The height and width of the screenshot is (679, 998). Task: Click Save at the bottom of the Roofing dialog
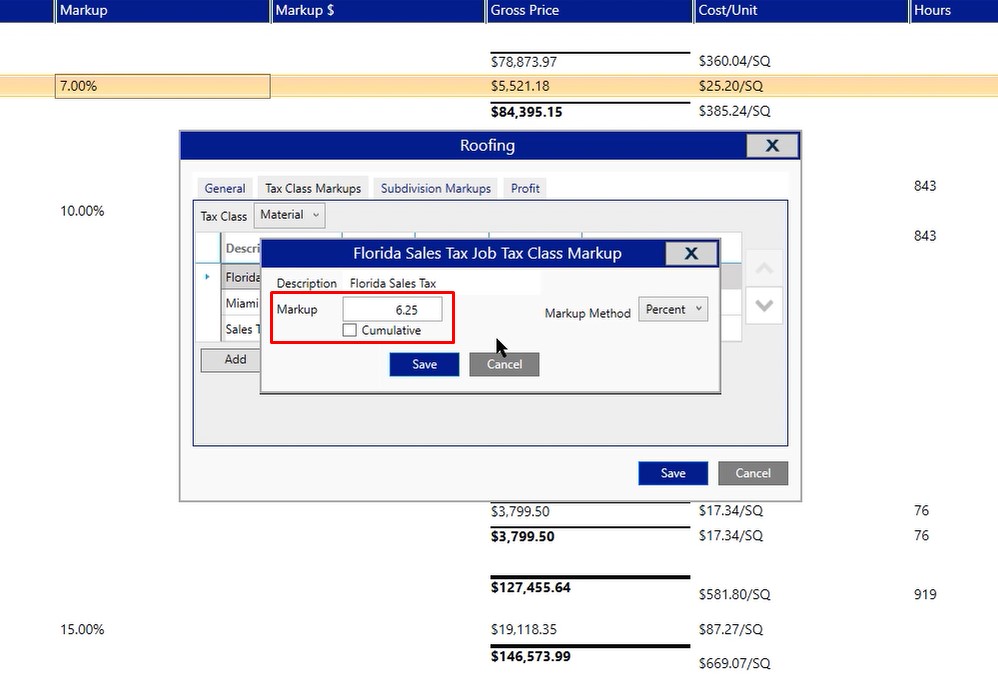click(x=673, y=473)
